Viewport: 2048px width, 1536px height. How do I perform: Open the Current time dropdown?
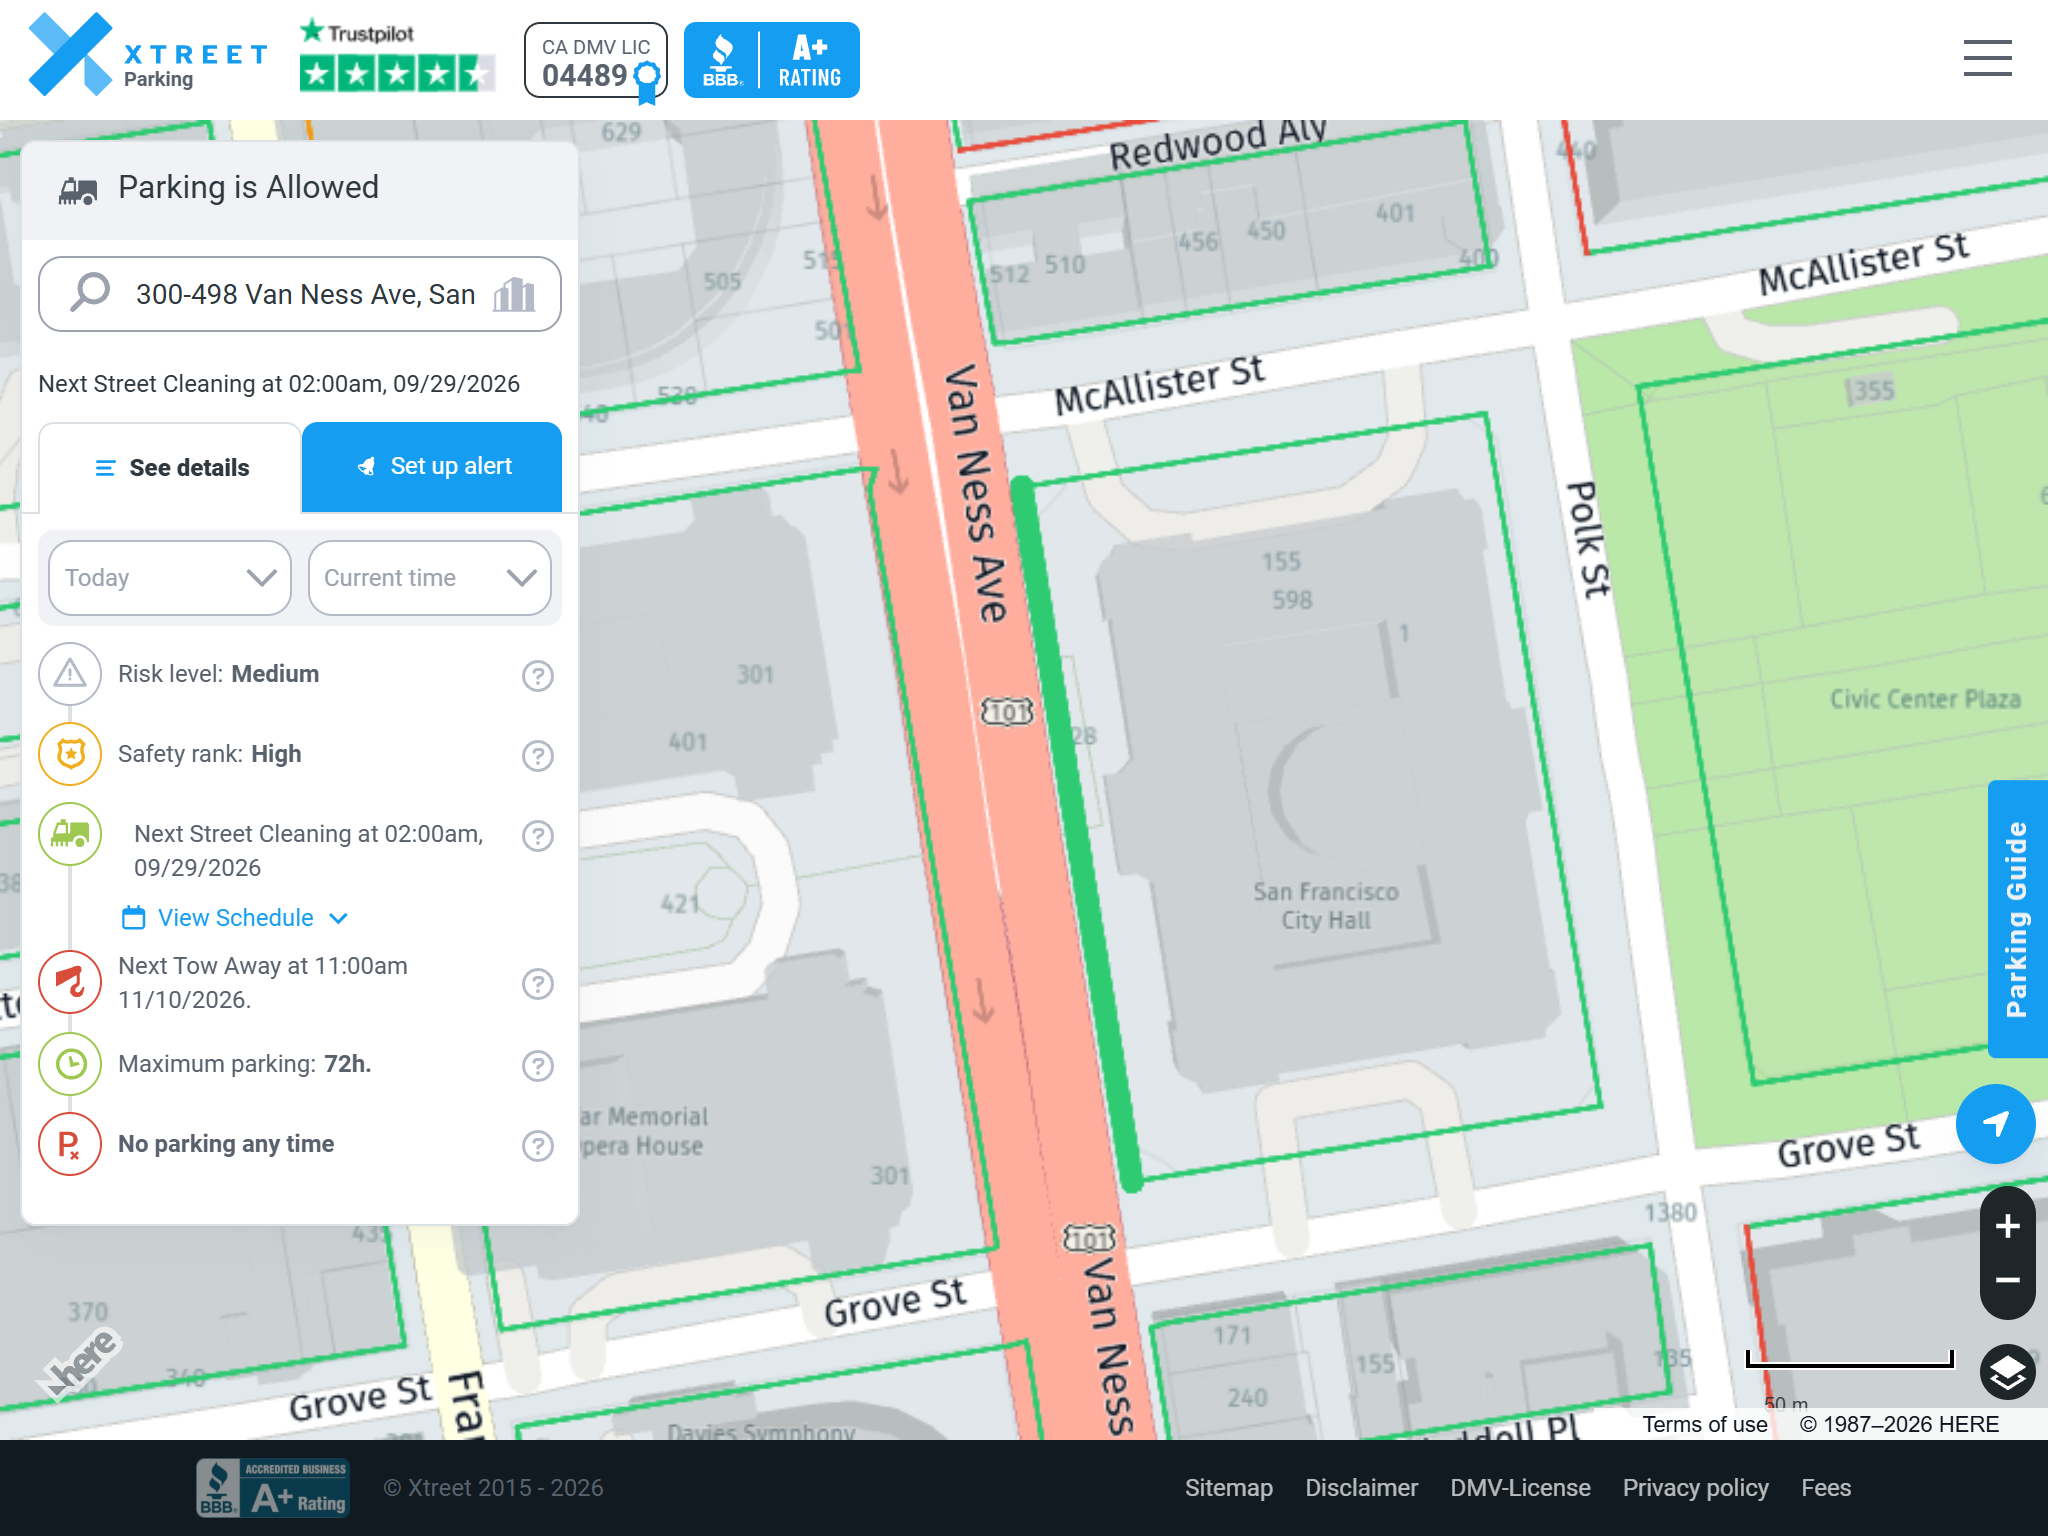[430, 578]
